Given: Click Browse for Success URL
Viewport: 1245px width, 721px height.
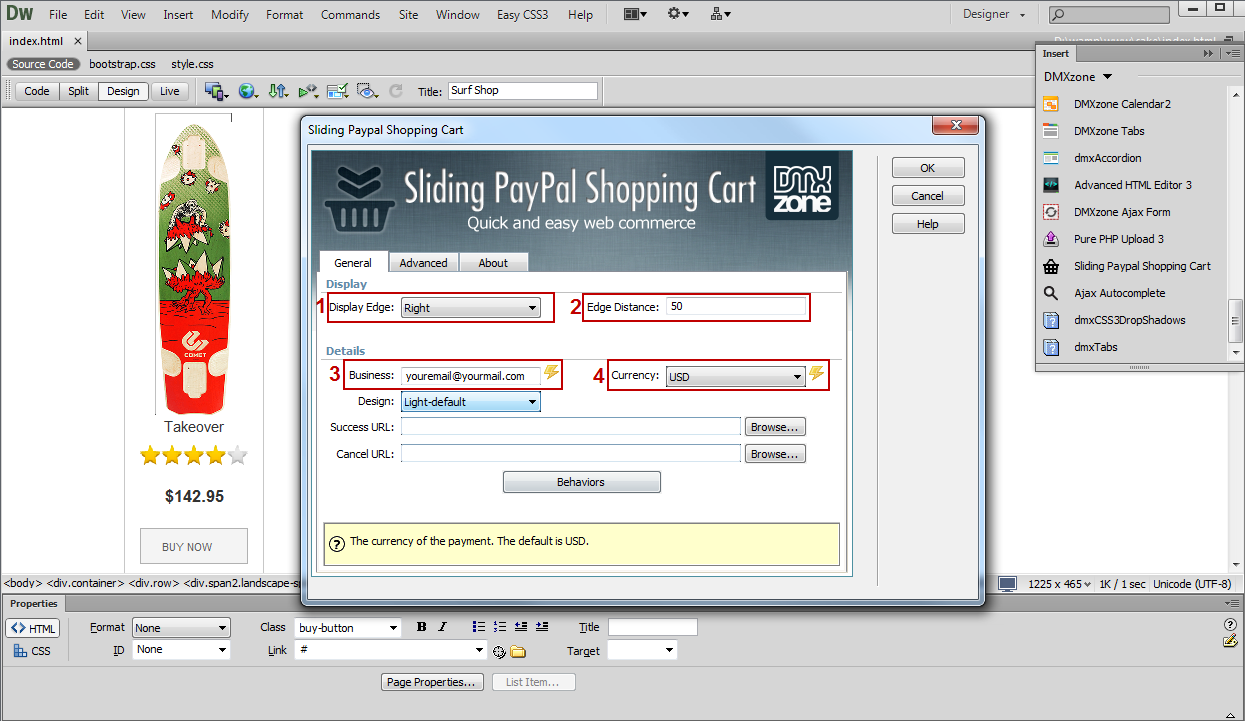Looking at the screenshot, I should click(775, 427).
